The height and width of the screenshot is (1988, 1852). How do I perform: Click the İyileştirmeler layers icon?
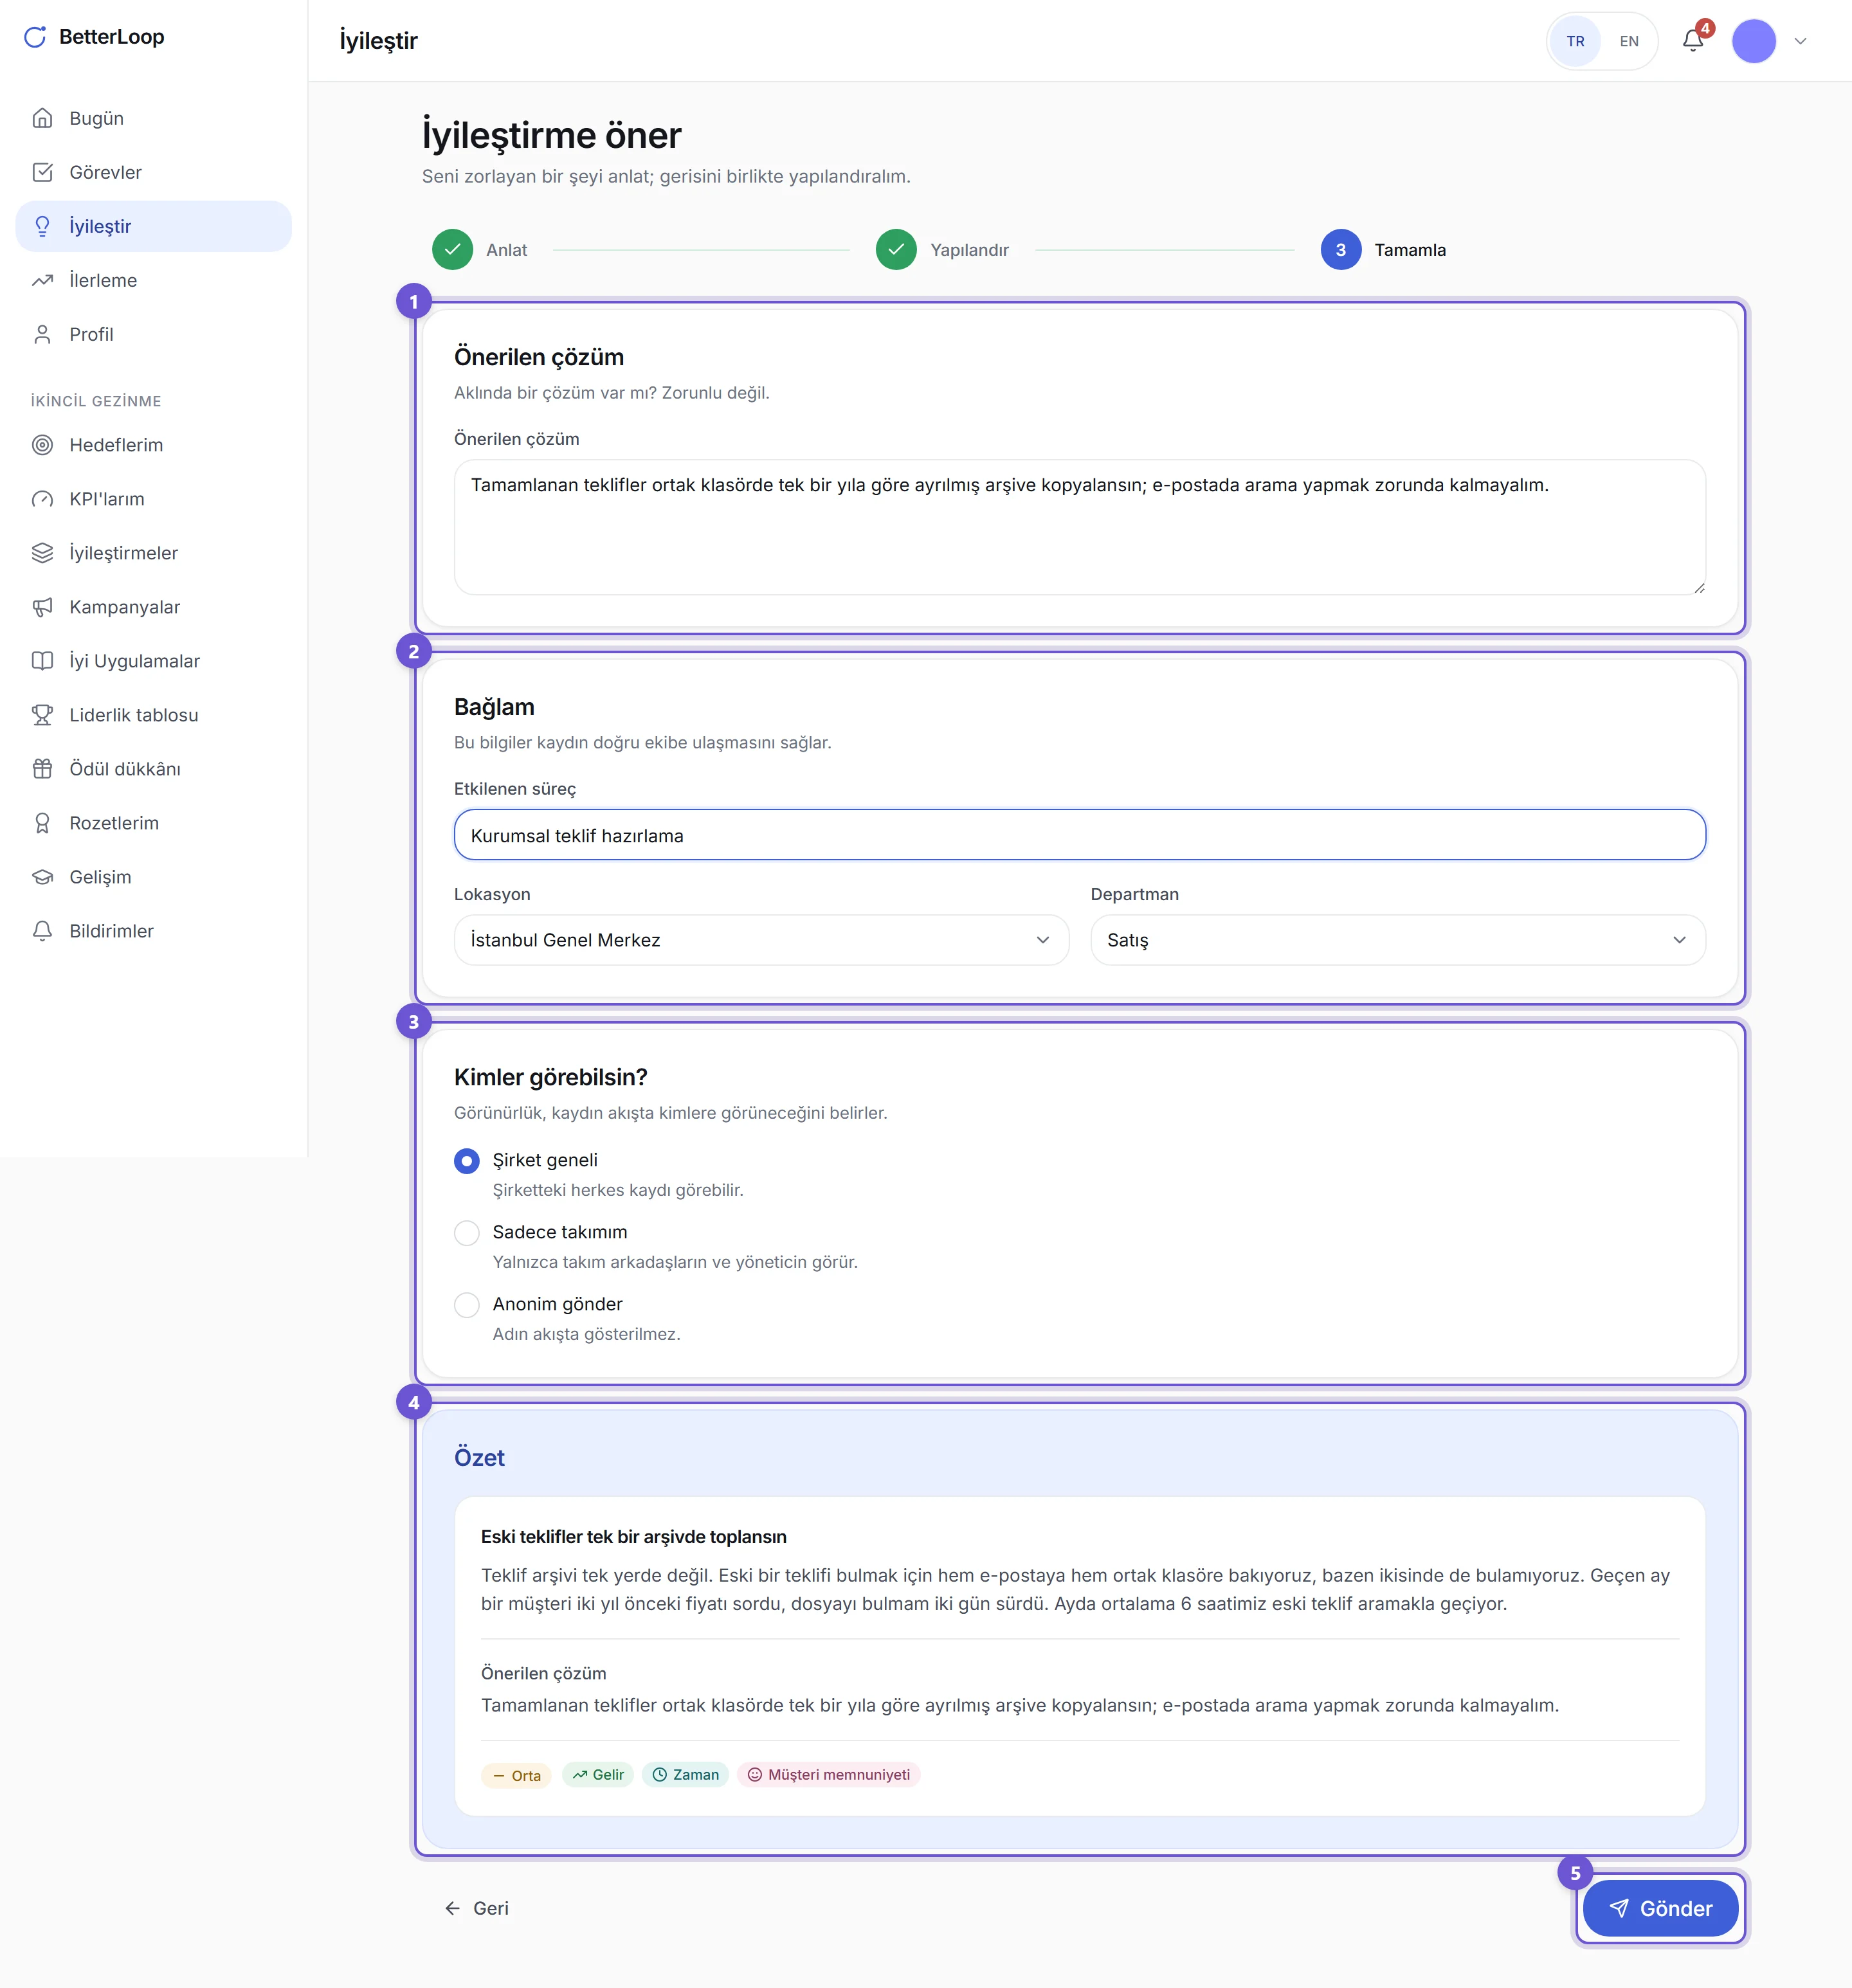coord(42,553)
